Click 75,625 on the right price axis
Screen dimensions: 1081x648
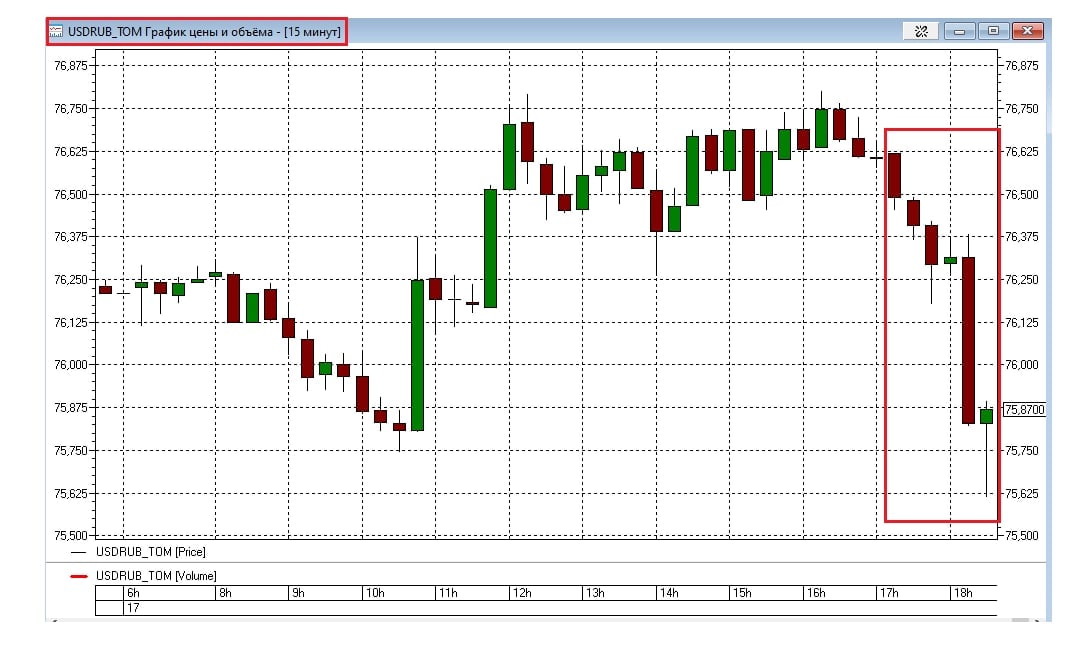coord(1022,494)
